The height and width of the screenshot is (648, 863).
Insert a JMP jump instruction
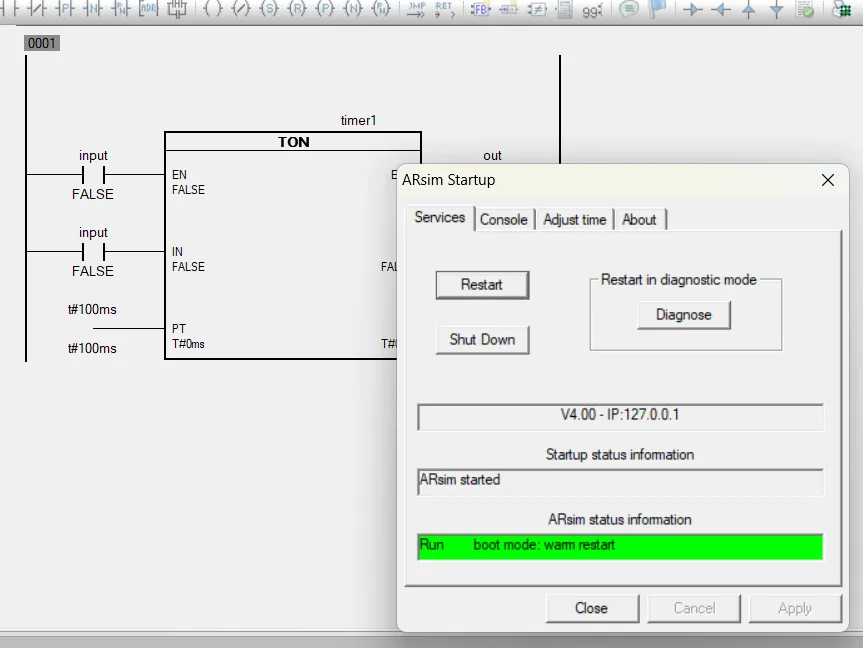click(414, 10)
